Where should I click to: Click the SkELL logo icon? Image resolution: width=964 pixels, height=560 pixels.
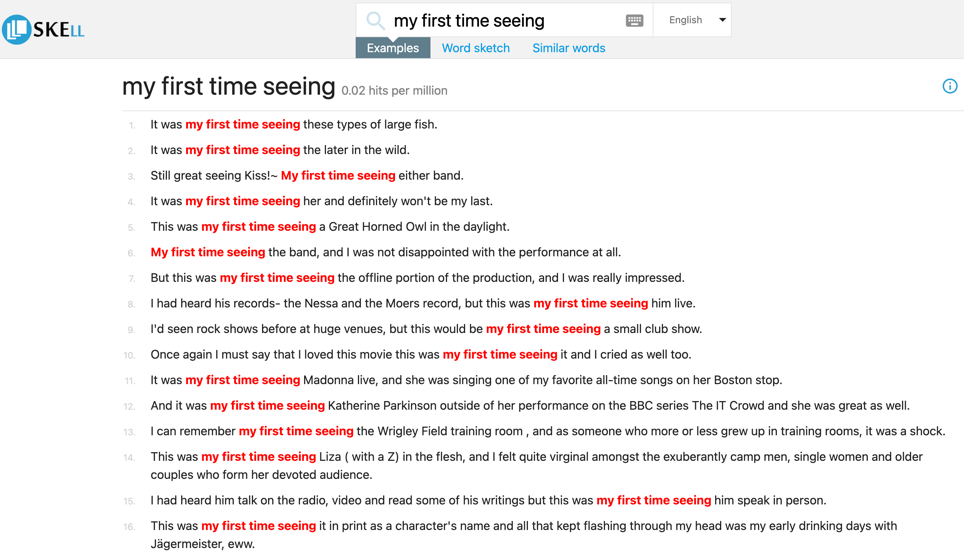point(17,30)
